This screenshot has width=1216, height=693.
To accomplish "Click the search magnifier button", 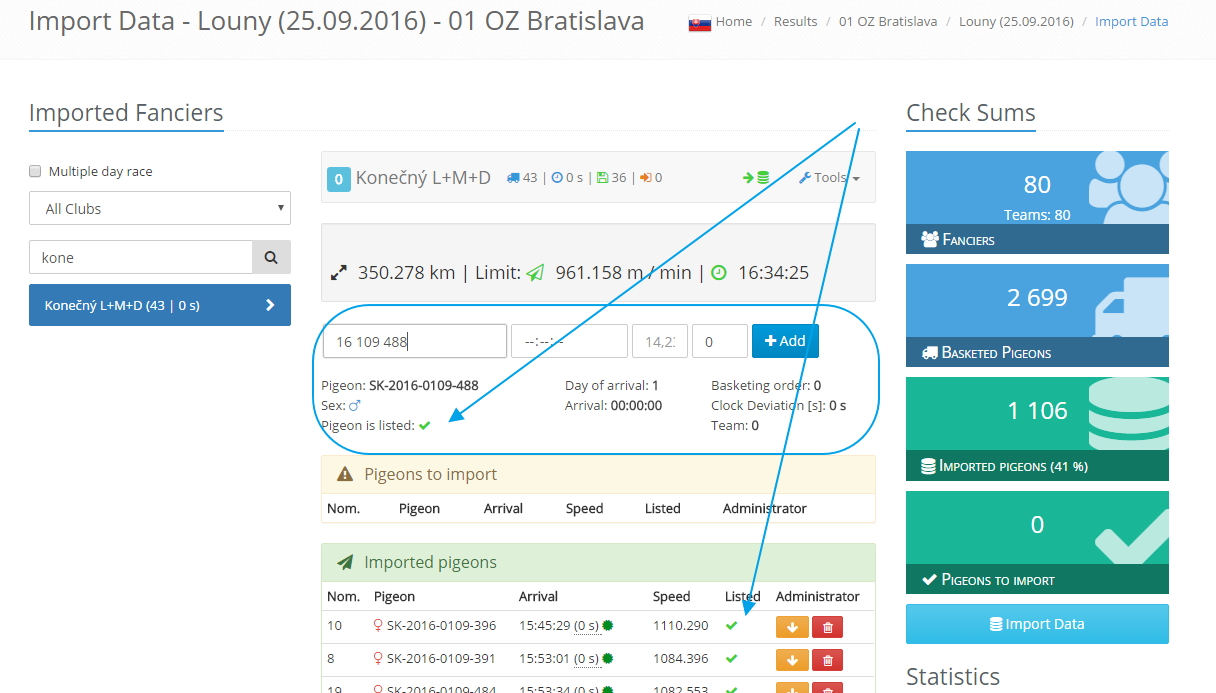I will click(x=271, y=257).
